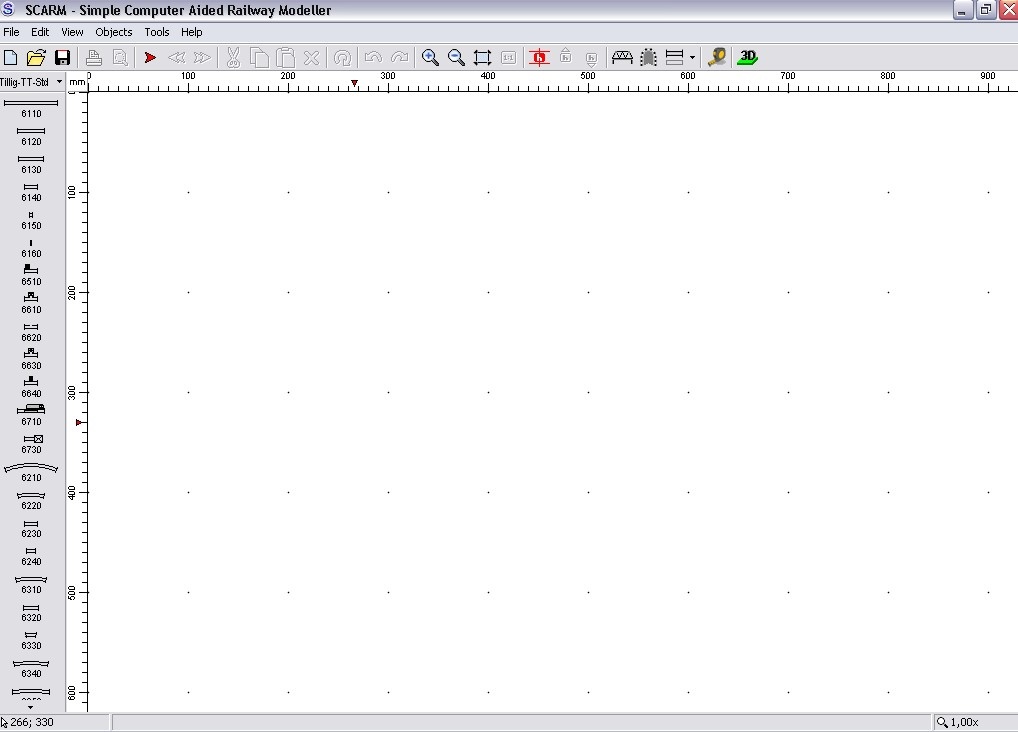Open a file with the folder icon

pos(36,58)
